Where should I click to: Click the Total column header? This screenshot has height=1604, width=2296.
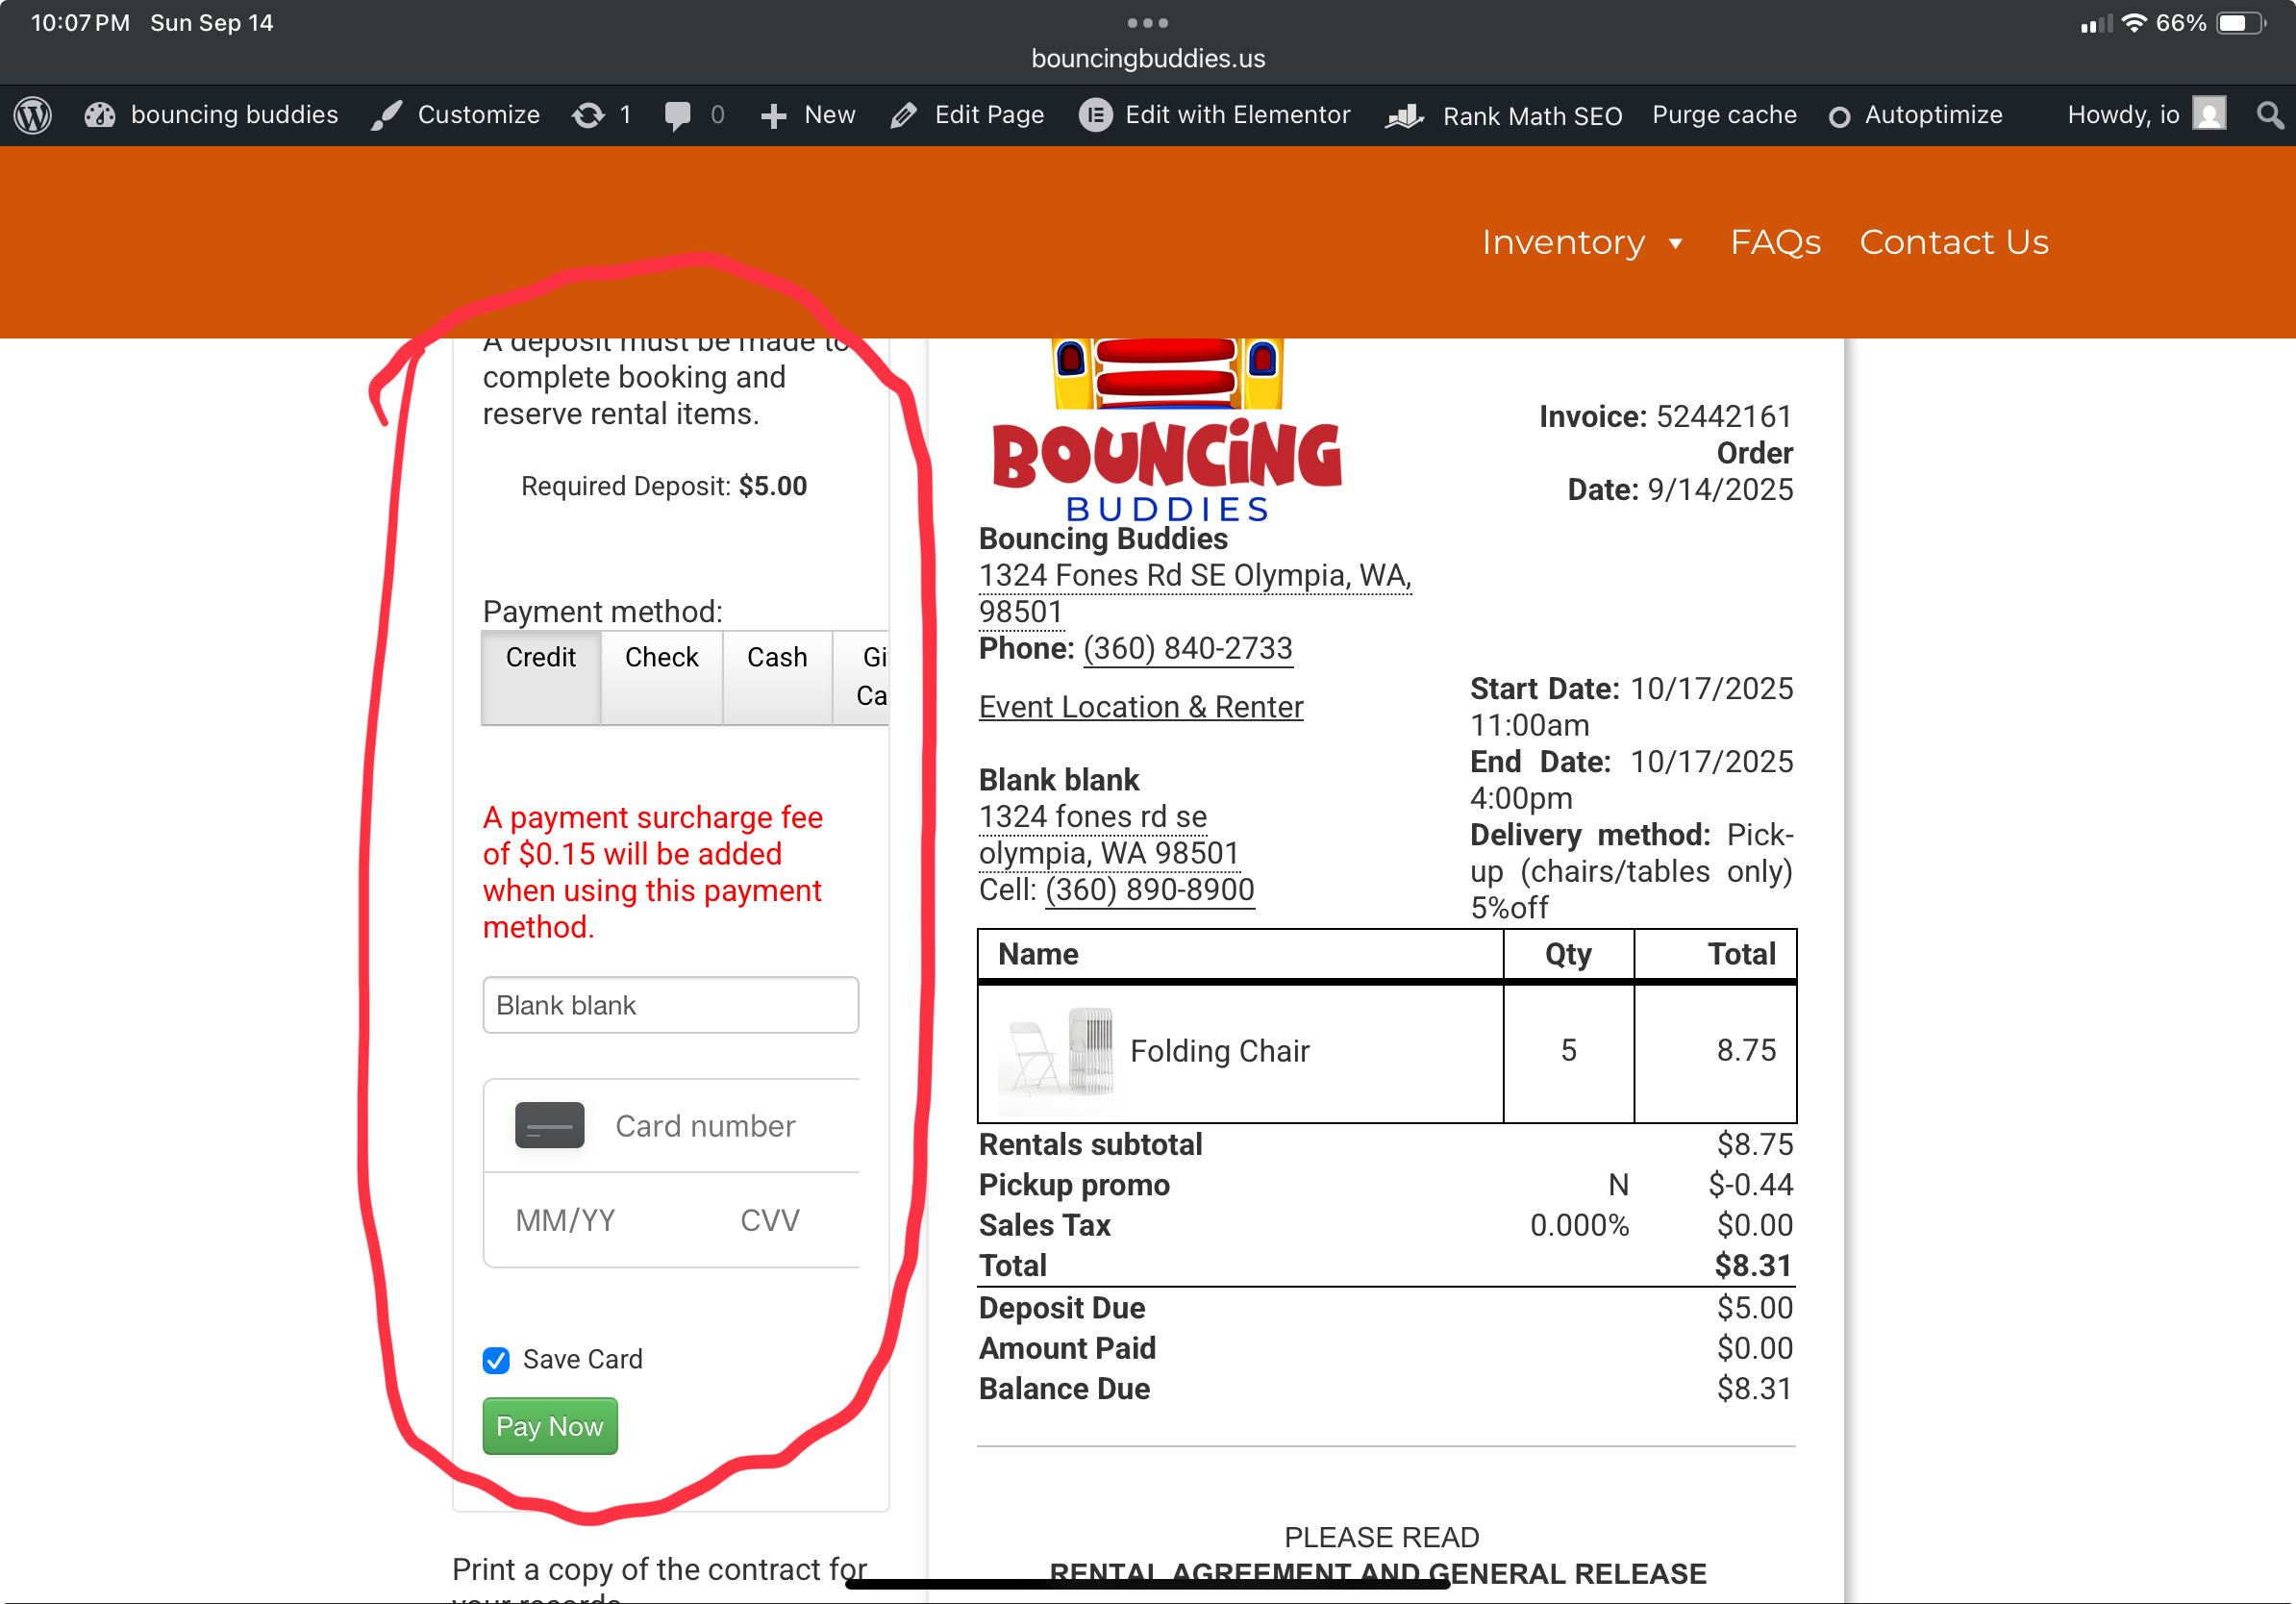click(1741, 954)
